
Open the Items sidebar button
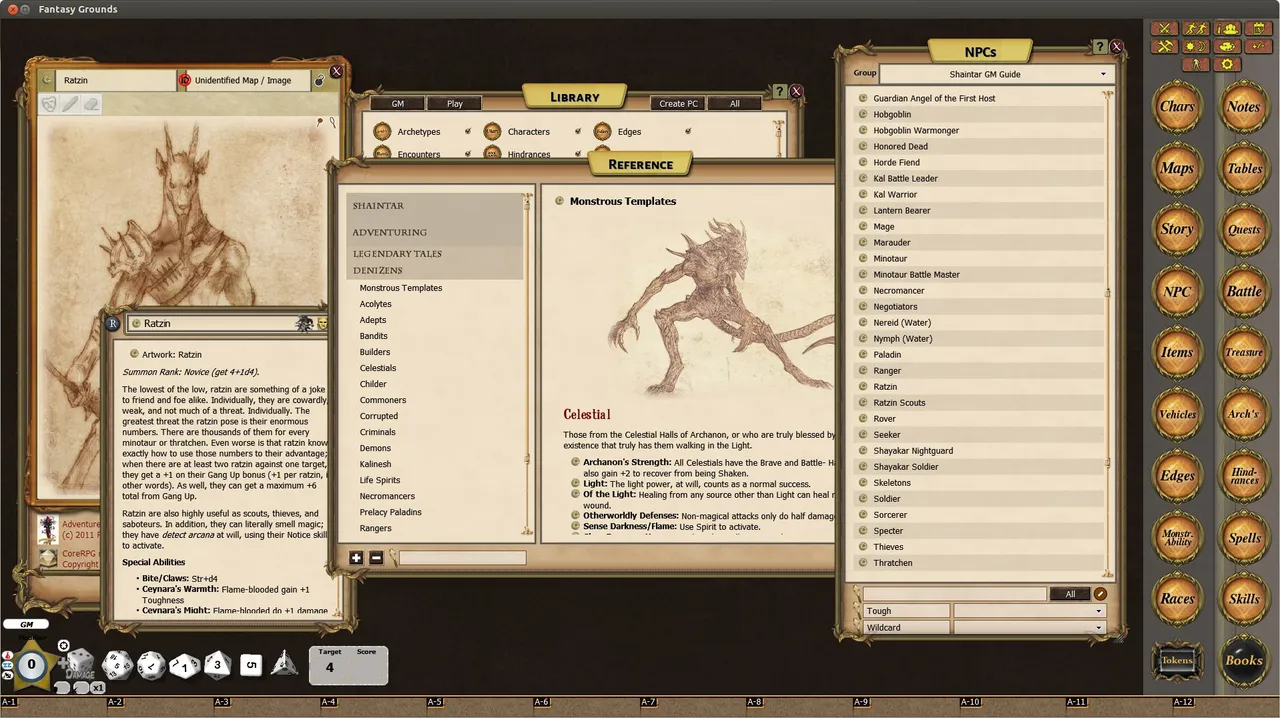[x=1177, y=352]
